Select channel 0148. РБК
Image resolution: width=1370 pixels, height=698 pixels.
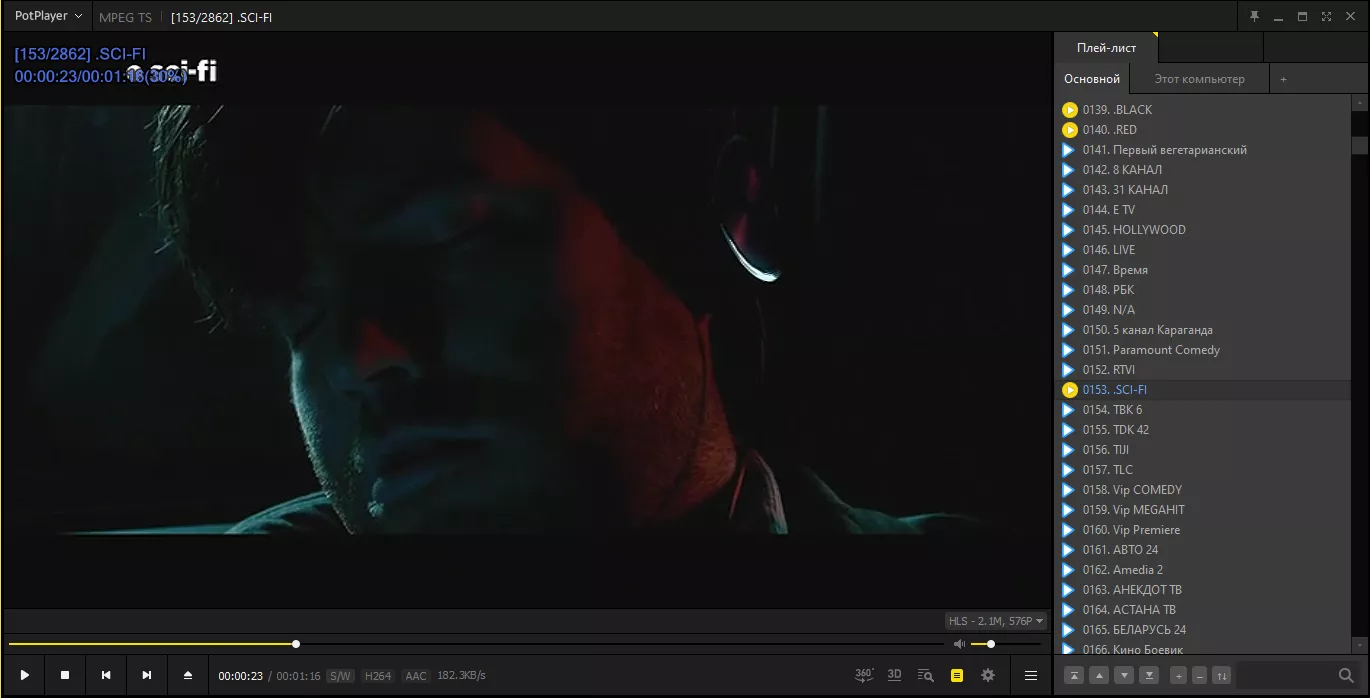pyautogui.click(x=1204, y=290)
